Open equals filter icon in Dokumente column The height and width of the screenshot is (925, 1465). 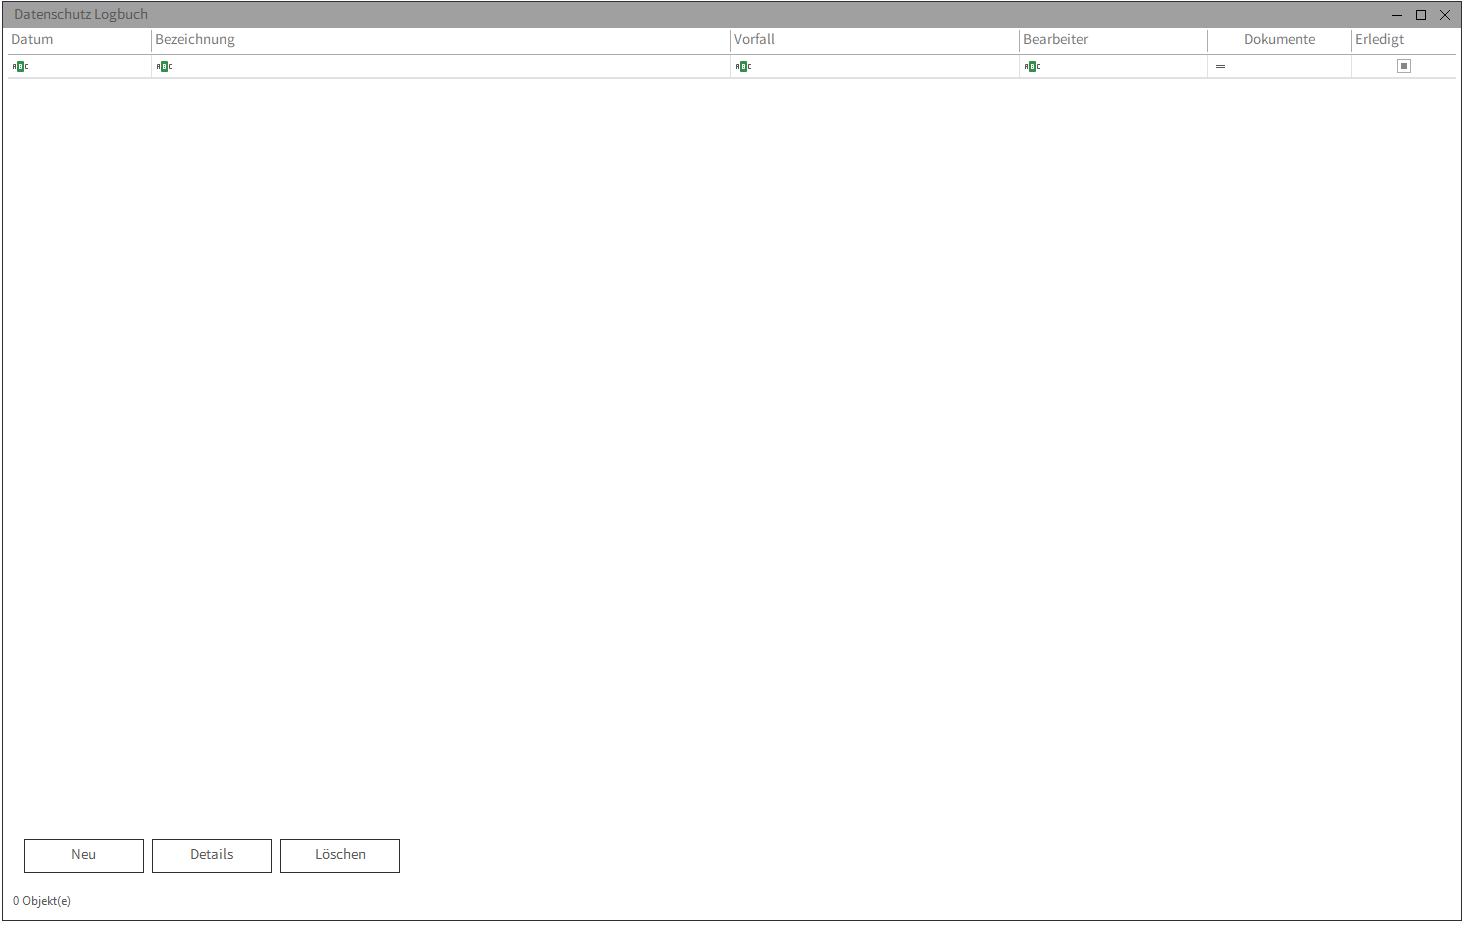[1220, 66]
